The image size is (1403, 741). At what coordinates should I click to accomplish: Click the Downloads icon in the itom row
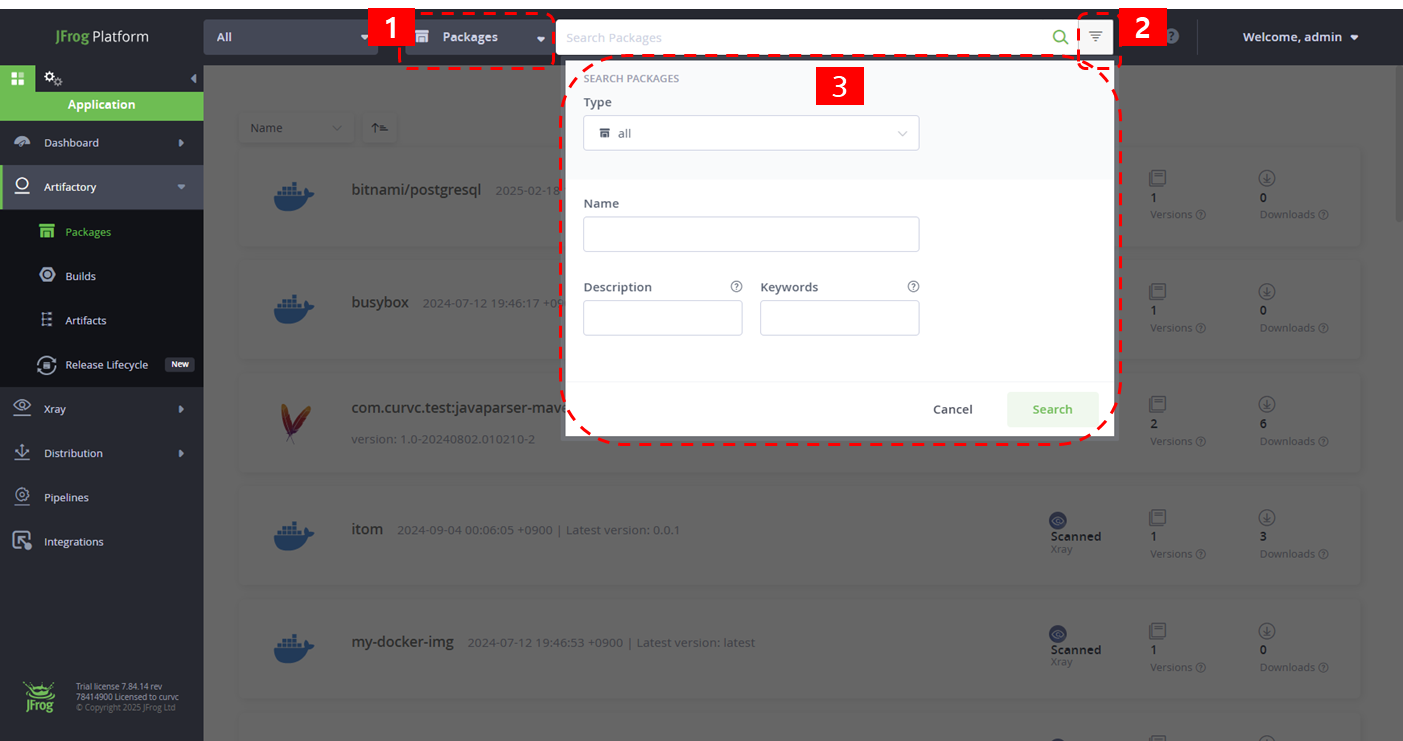(1267, 518)
